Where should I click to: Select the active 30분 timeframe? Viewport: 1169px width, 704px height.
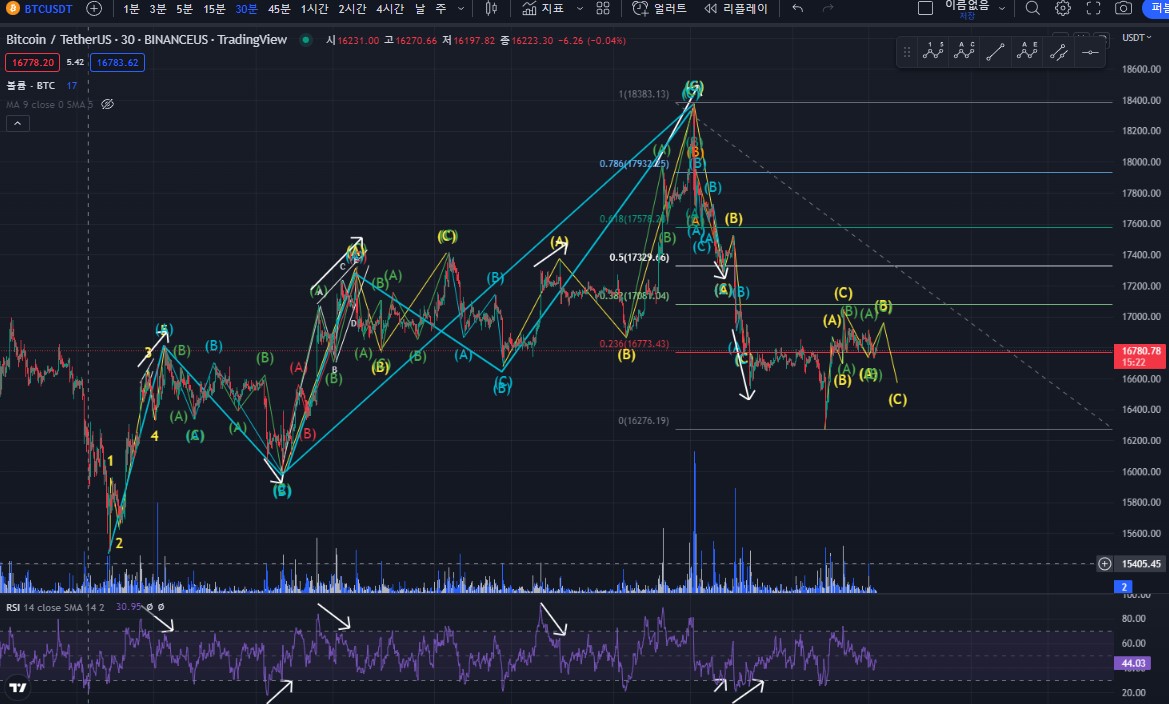(246, 9)
